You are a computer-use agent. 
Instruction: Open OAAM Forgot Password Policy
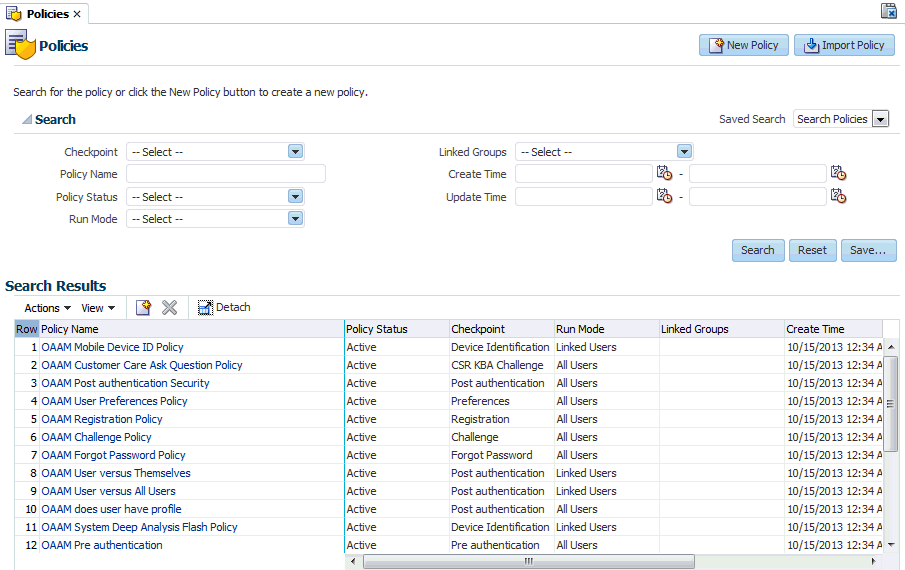[x=113, y=455]
